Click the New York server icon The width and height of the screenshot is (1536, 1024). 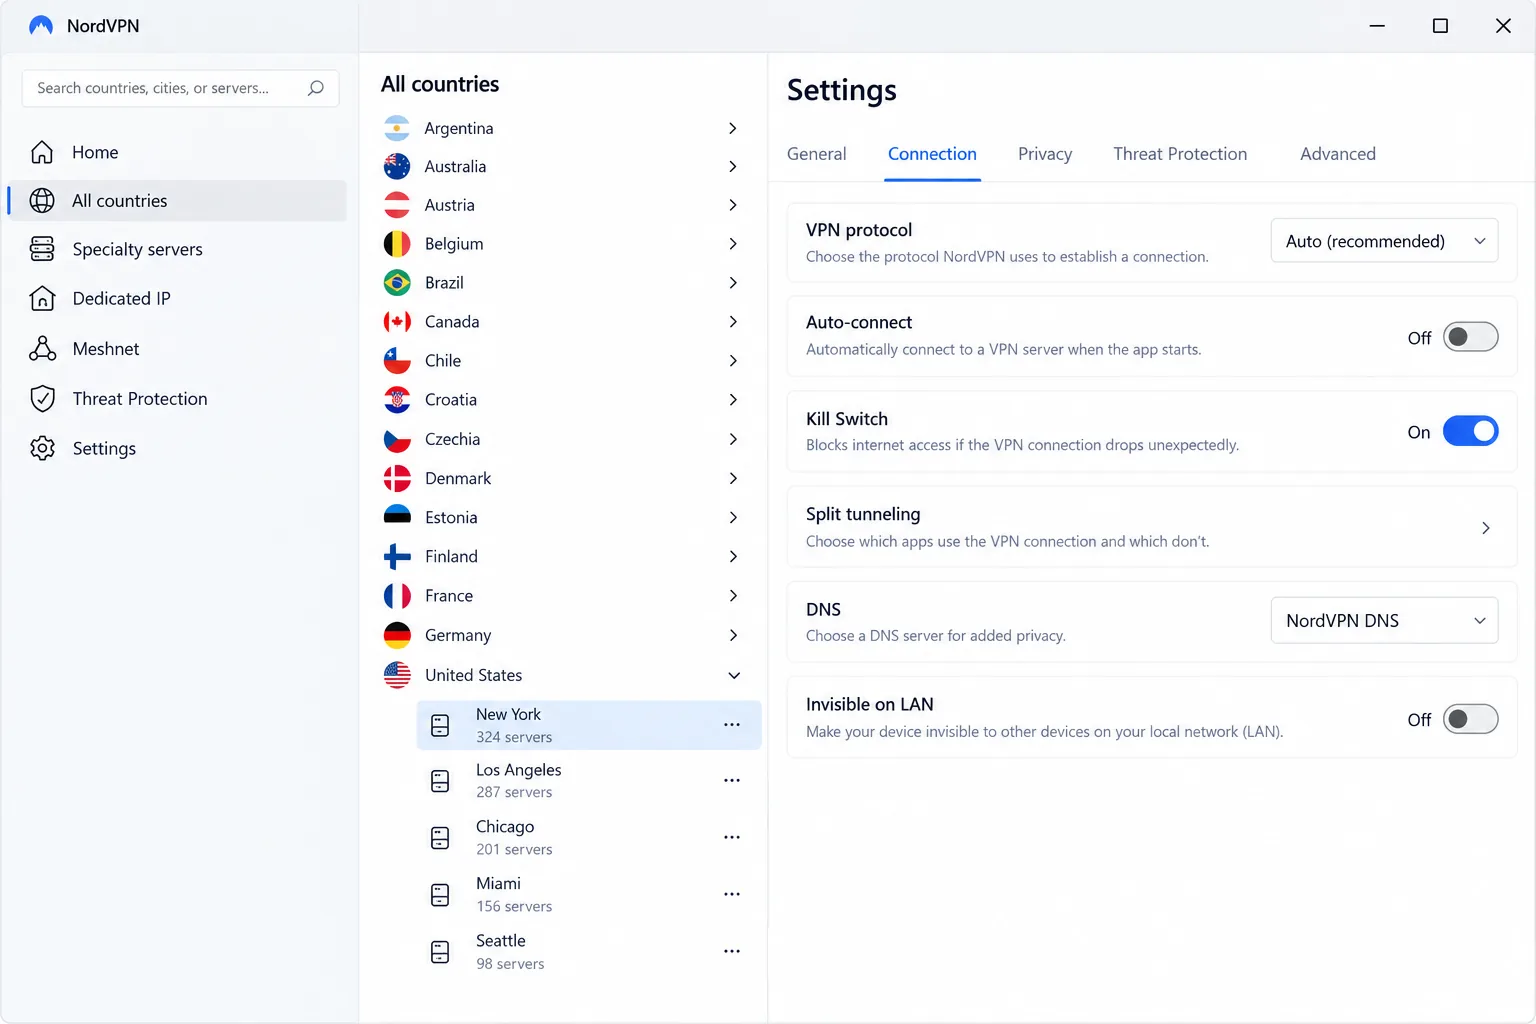click(440, 726)
